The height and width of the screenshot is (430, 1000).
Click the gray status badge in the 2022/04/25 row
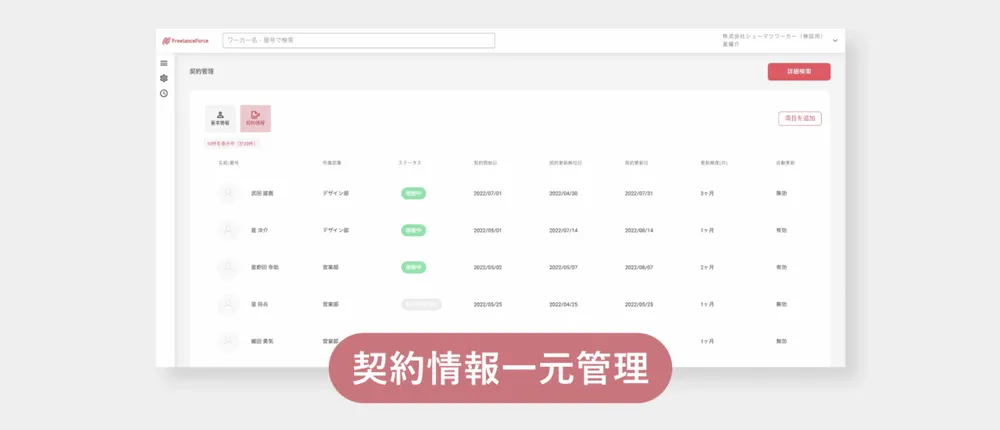[421, 304]
